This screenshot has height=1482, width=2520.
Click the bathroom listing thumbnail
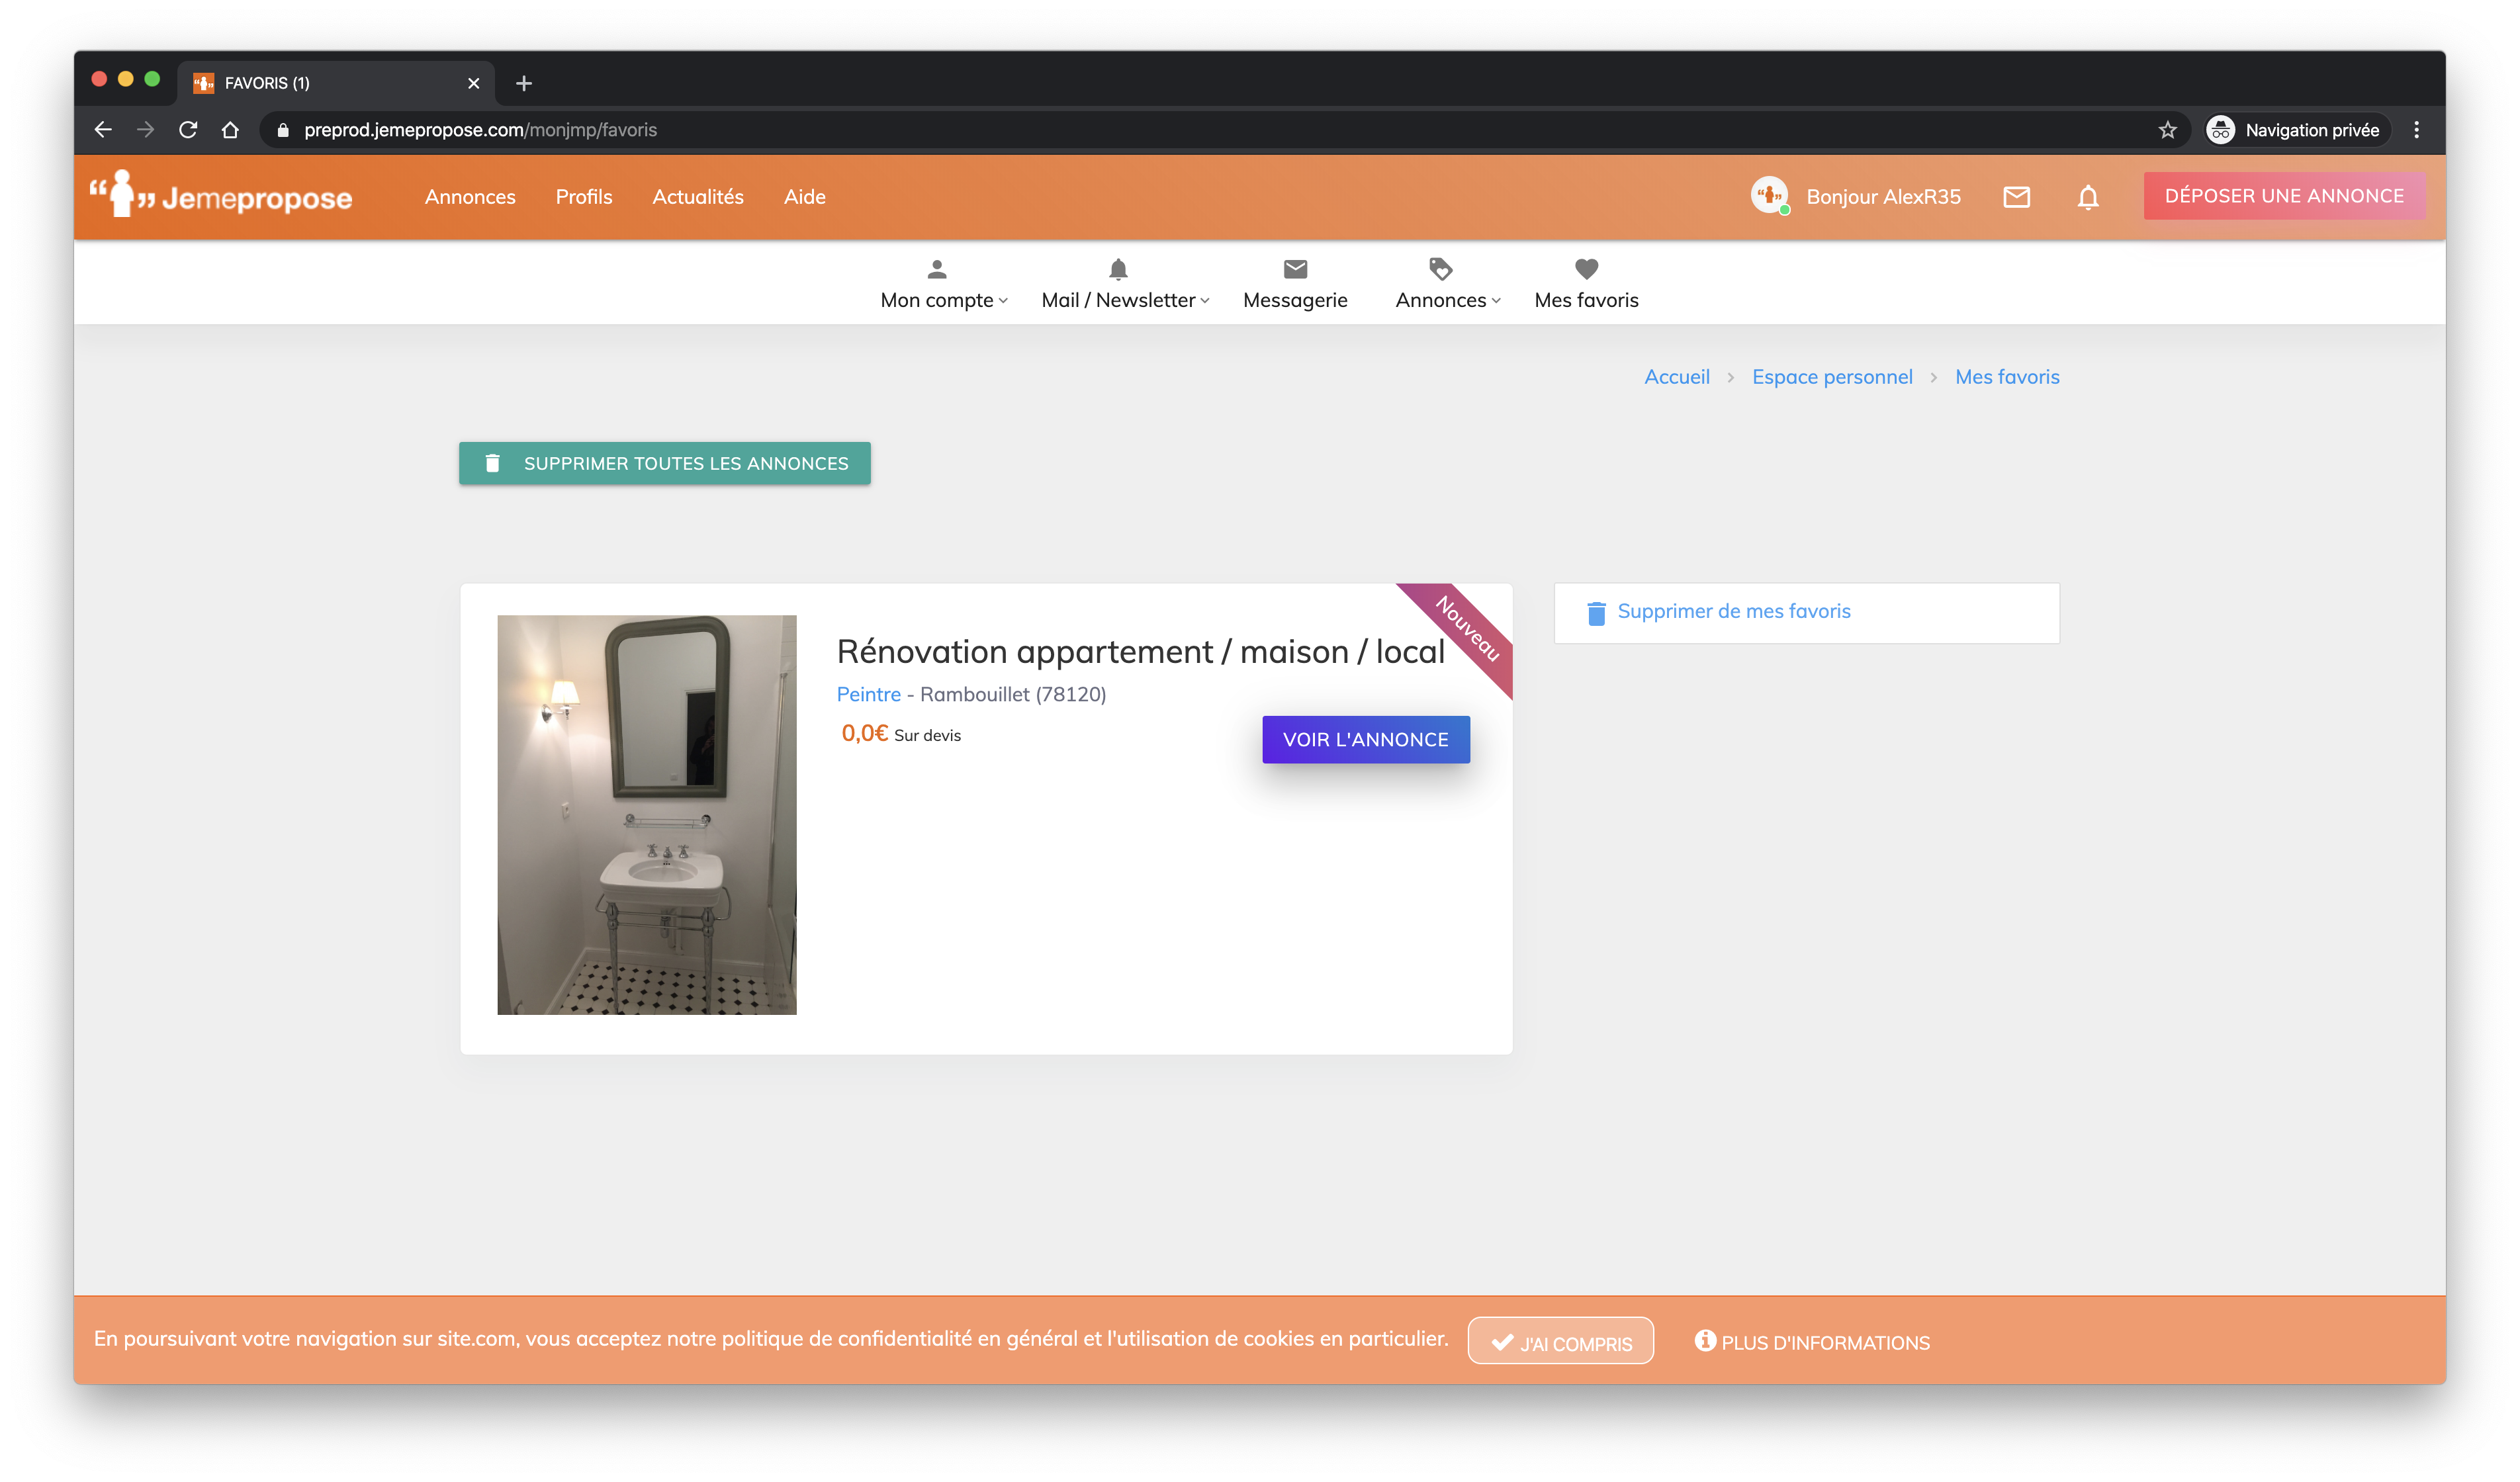coord(647,814)
